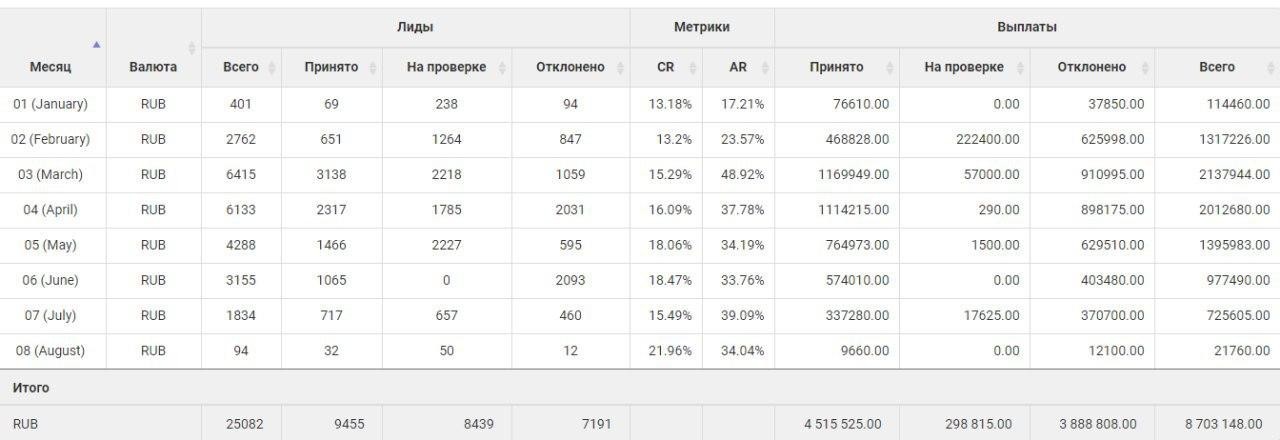Click the sort arrows beside Валюта header
1280x440 pixels.
click(x=192, y=47)
